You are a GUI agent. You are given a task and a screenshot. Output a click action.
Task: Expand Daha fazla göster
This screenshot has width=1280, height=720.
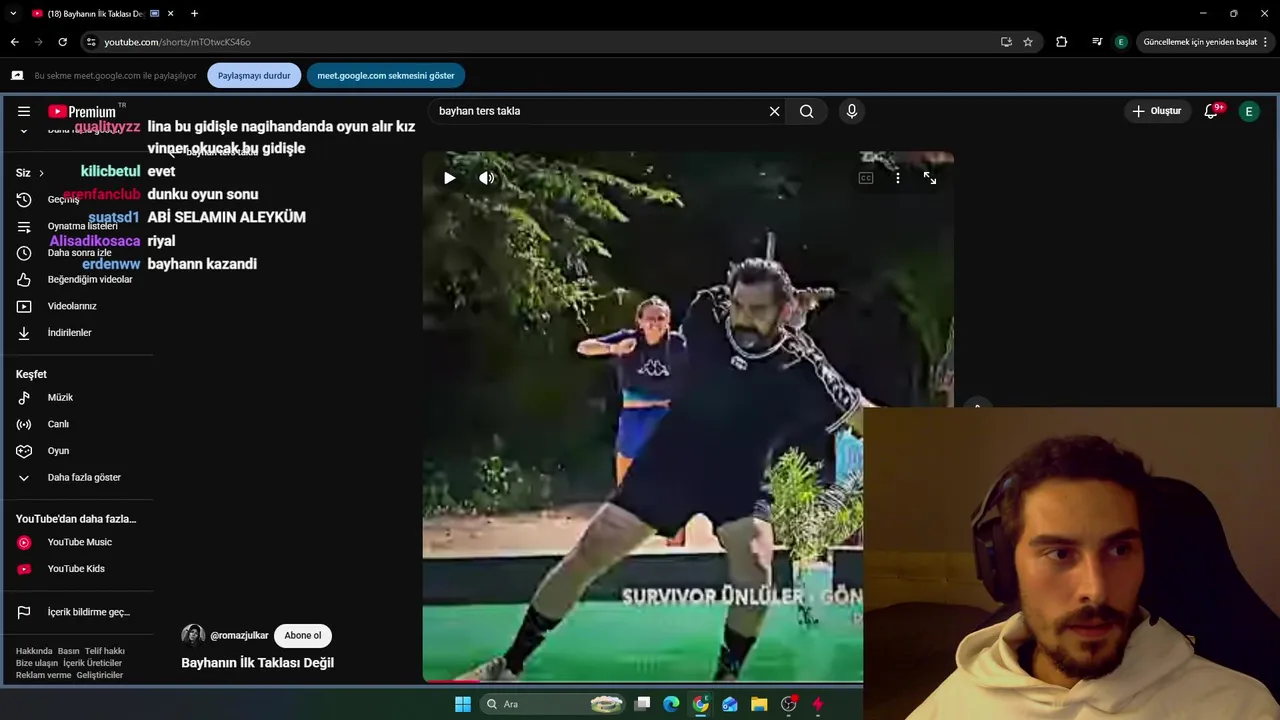point(84,478)
